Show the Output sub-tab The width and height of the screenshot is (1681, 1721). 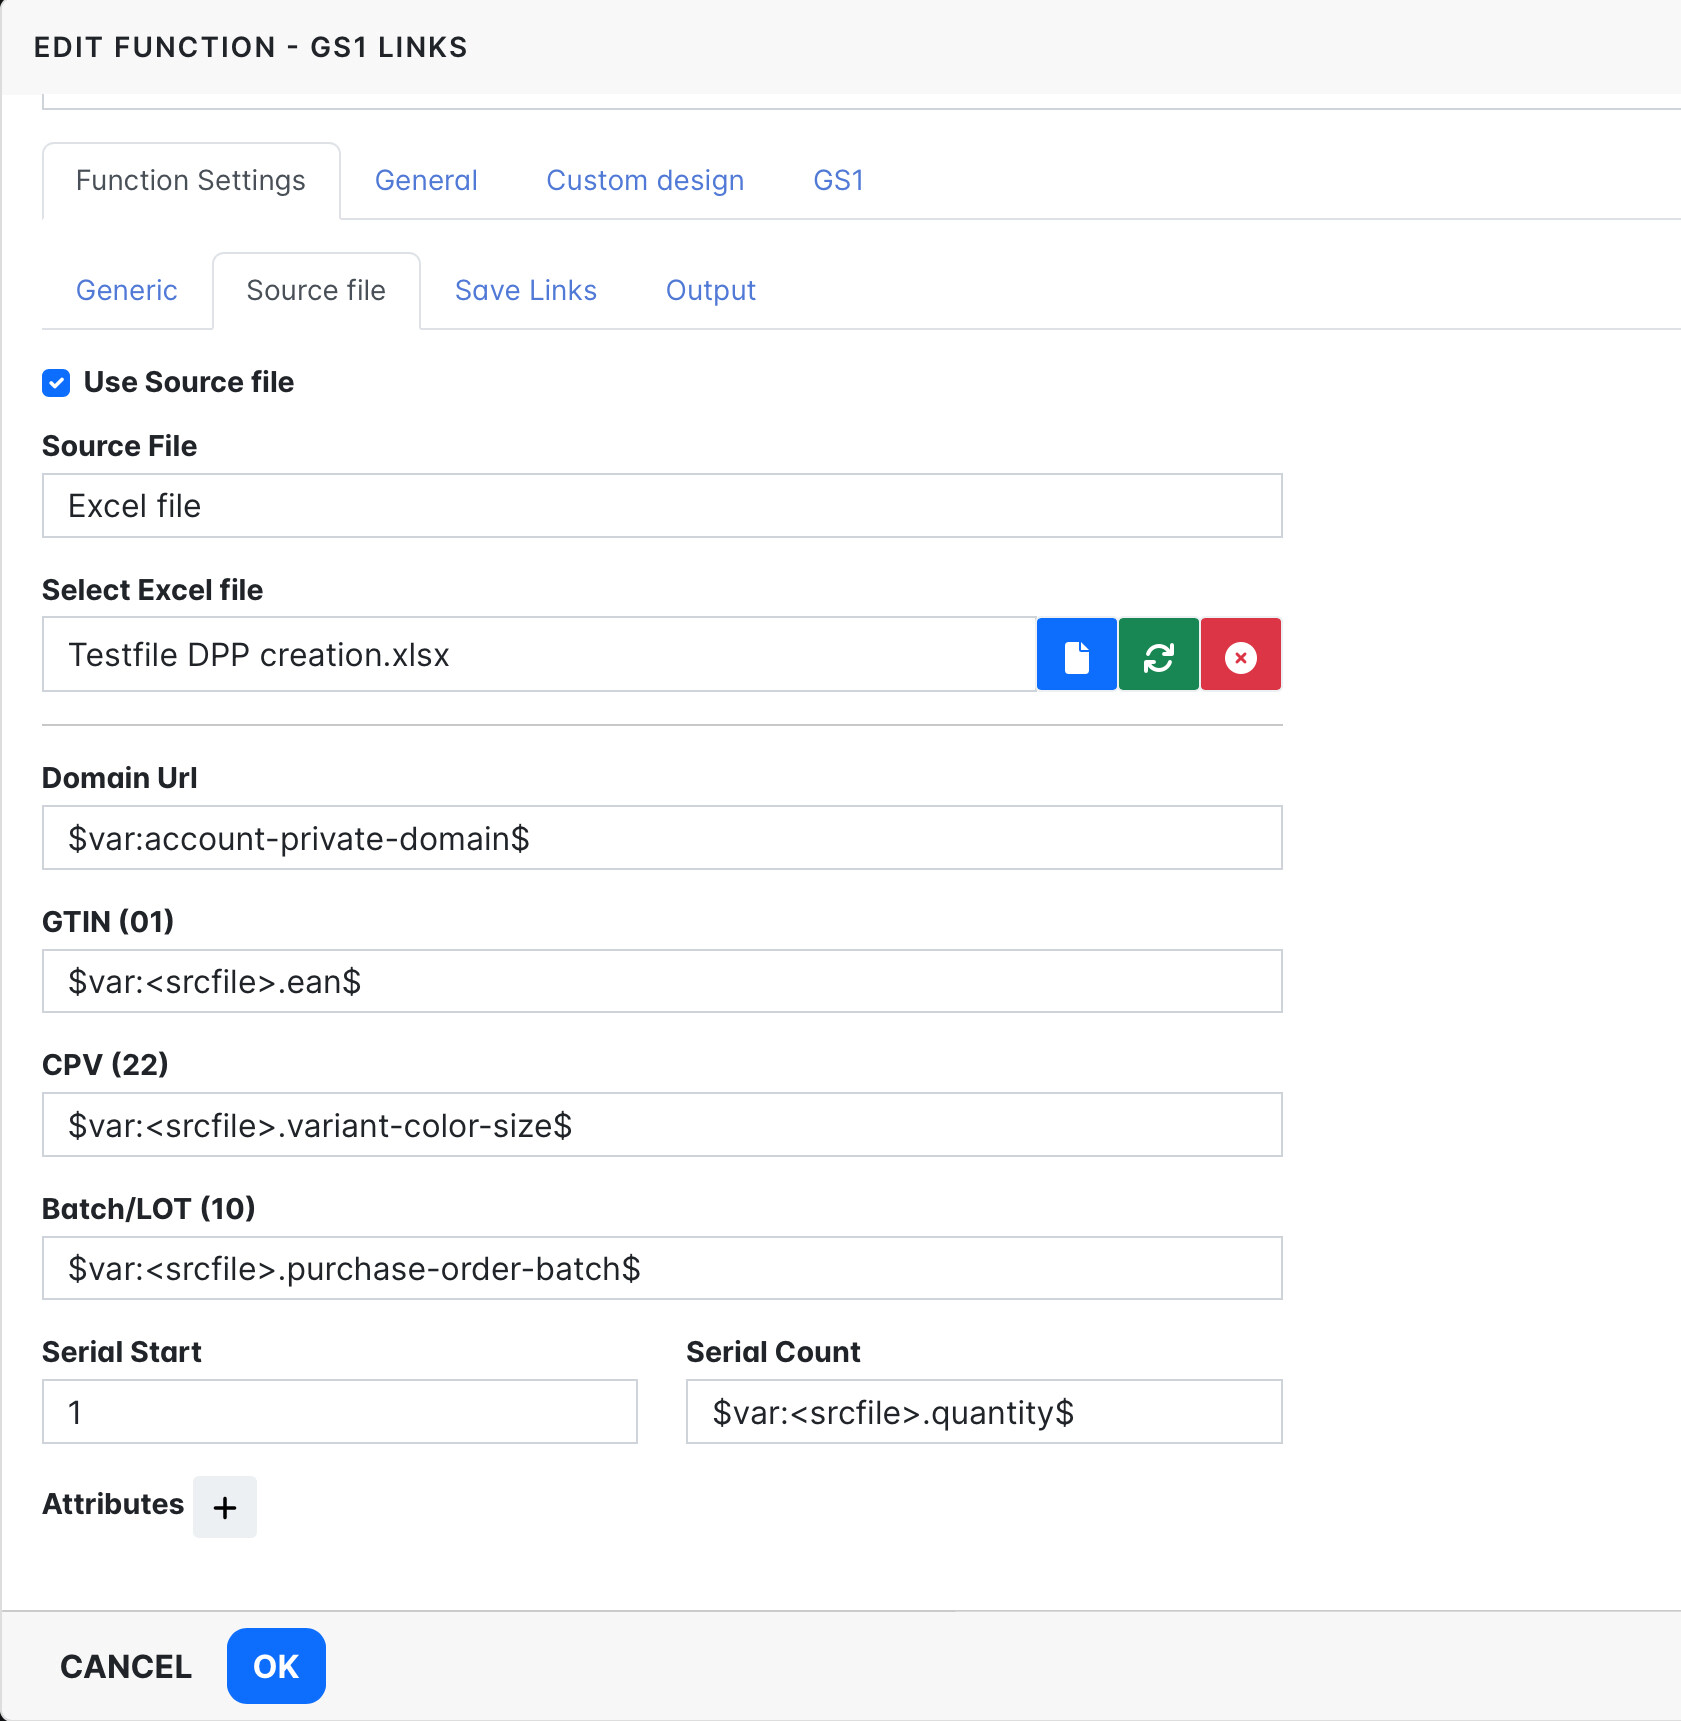(710, 291)
